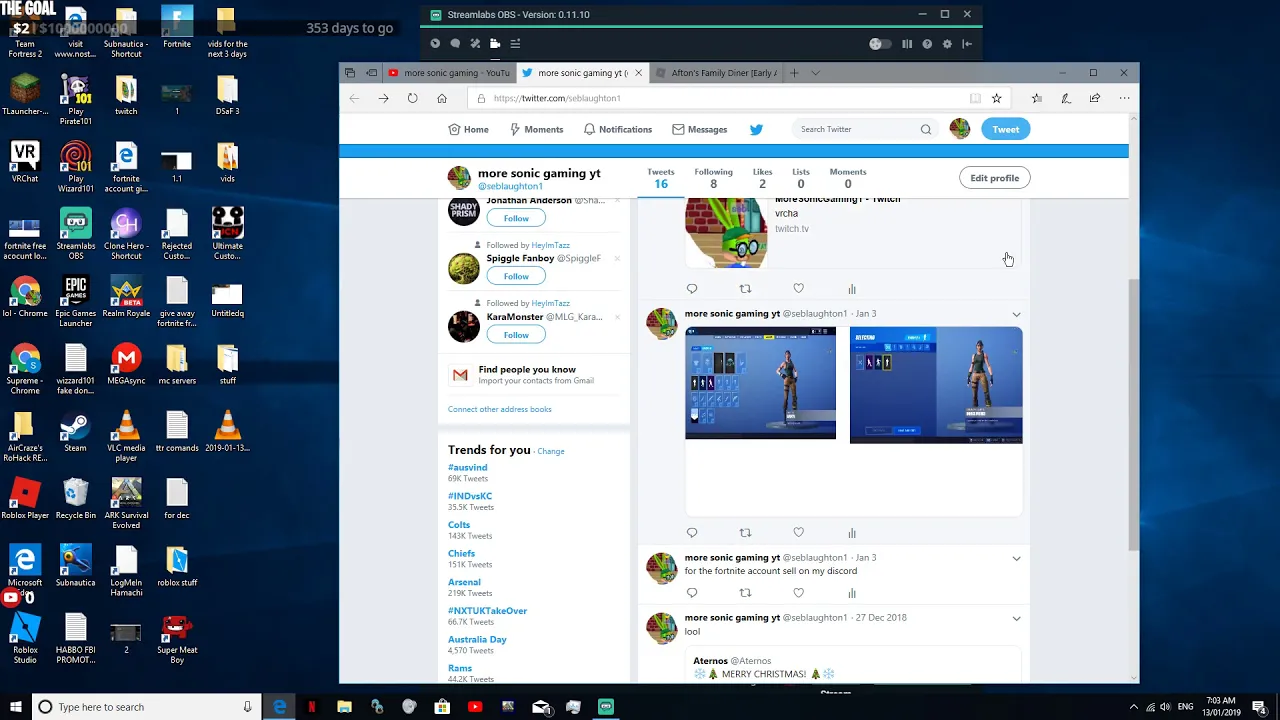Click the Streamlabs collapse chat arrow icon

click(x=967, y=43)
